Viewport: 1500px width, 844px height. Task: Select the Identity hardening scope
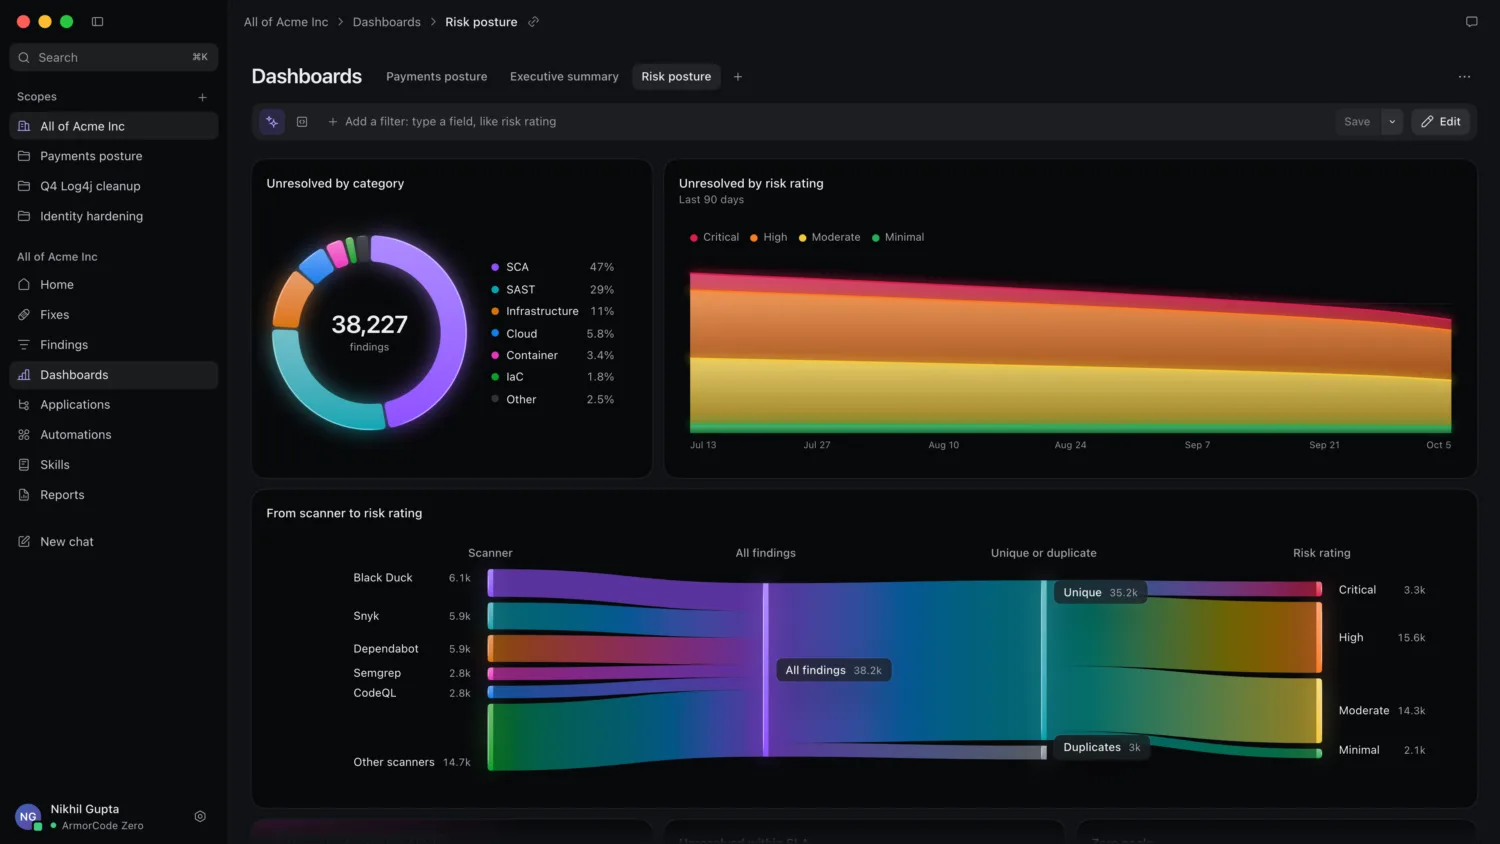[x=114, y=216]
